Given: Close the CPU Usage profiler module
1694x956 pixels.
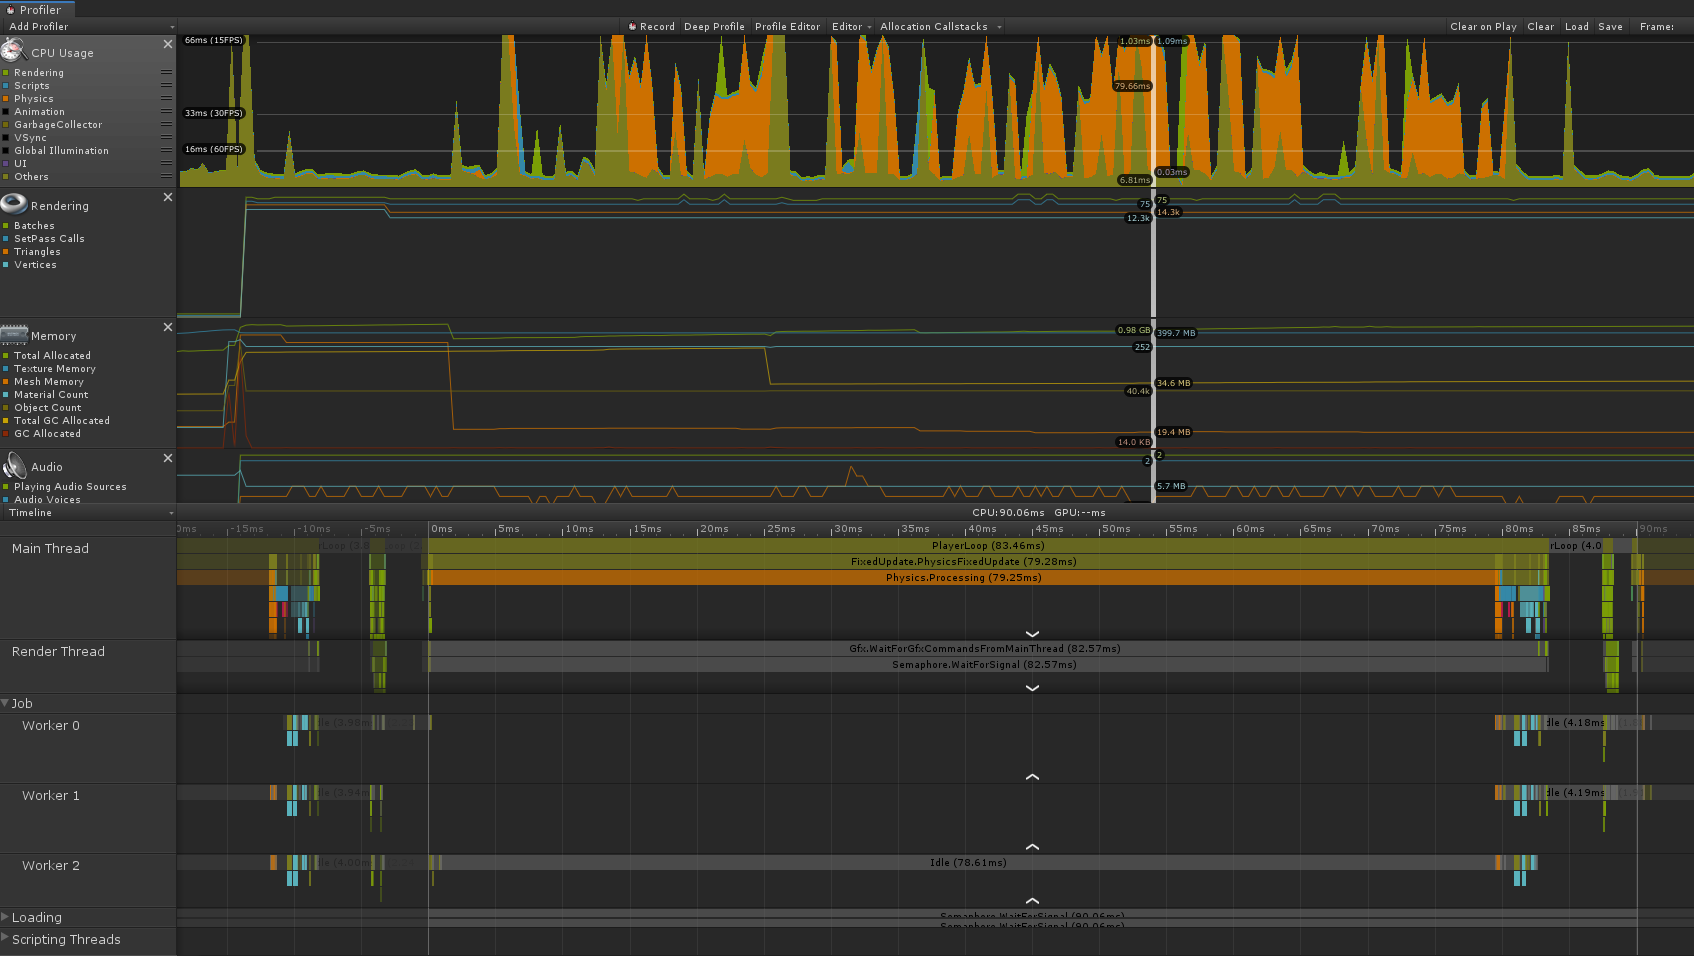Looking at the screenshot, I should pyautogui.click(x=168, y=44).
